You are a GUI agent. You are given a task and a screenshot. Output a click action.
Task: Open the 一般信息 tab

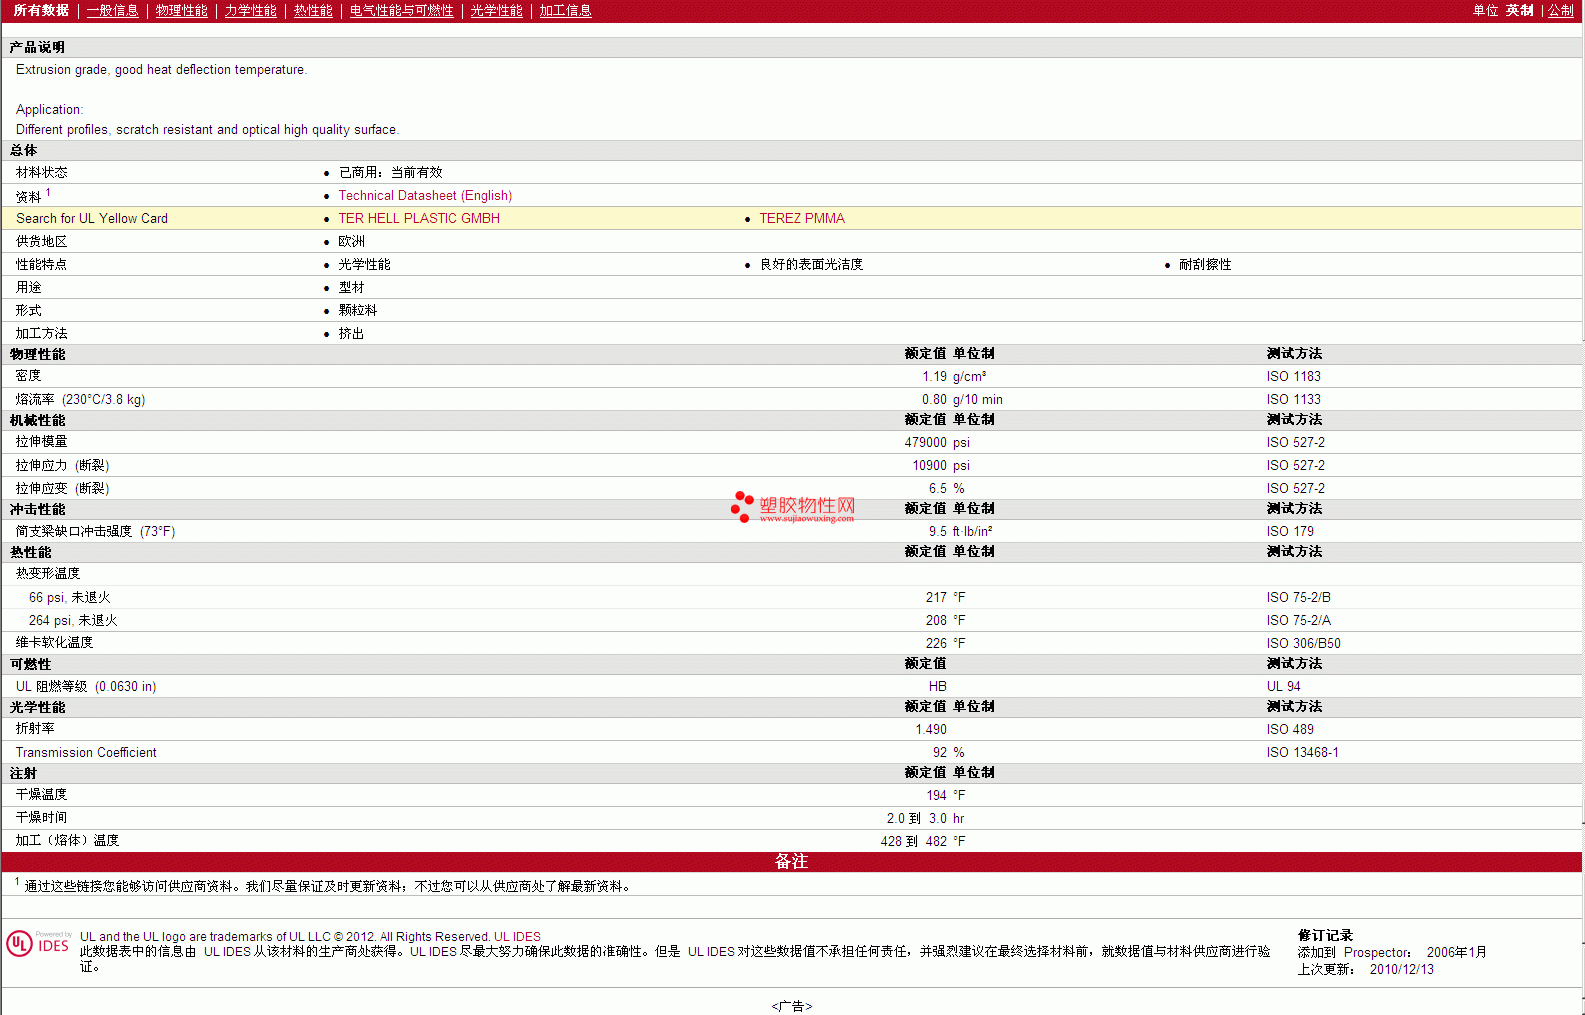click(112, 10)
